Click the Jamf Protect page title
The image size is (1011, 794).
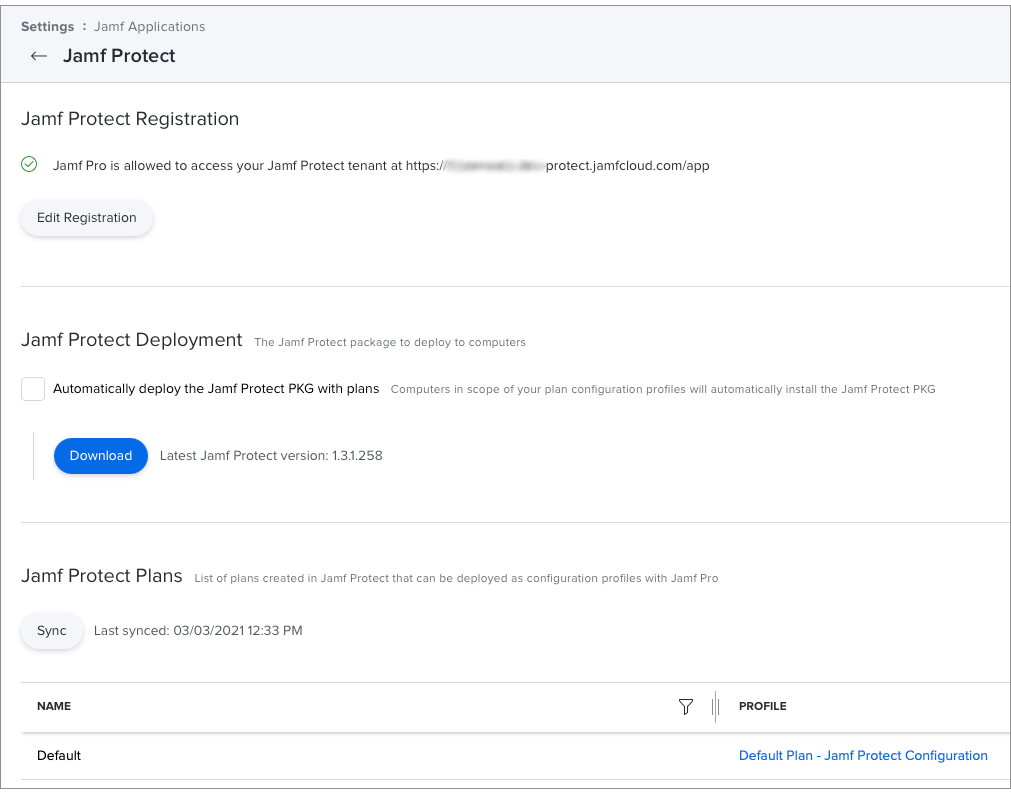[119, 56]
